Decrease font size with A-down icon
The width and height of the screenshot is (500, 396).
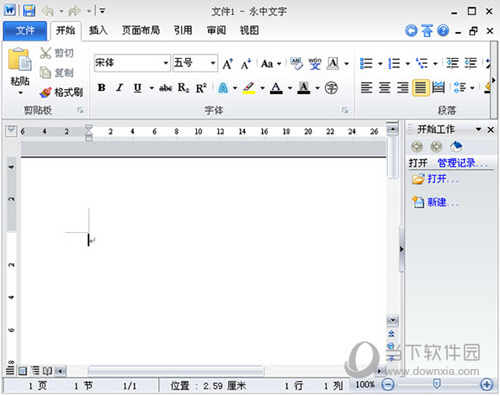(x=246, y=63)
